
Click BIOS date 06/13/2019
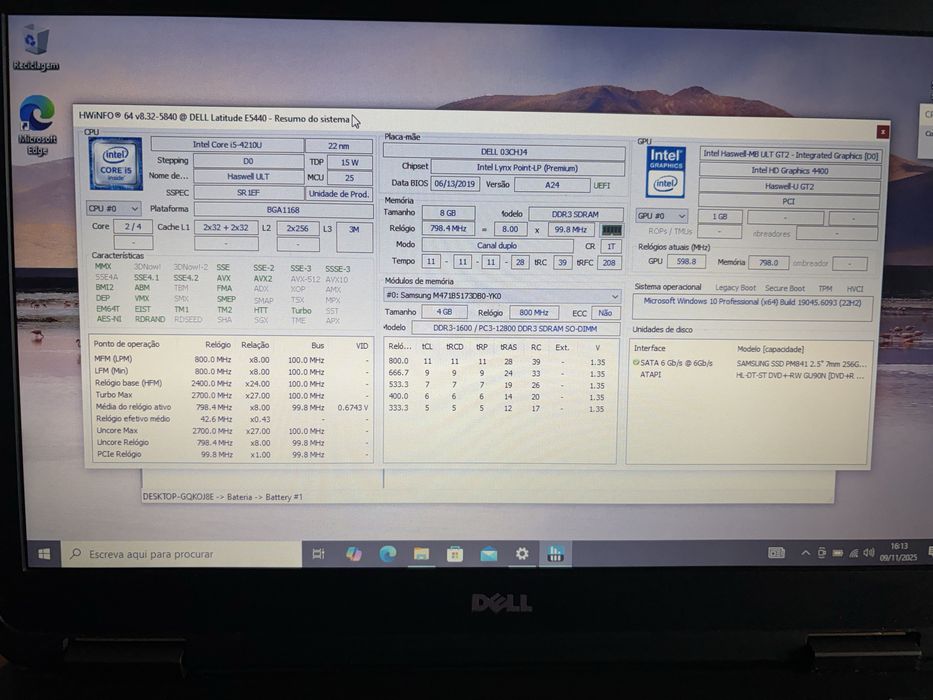(455, 184)
